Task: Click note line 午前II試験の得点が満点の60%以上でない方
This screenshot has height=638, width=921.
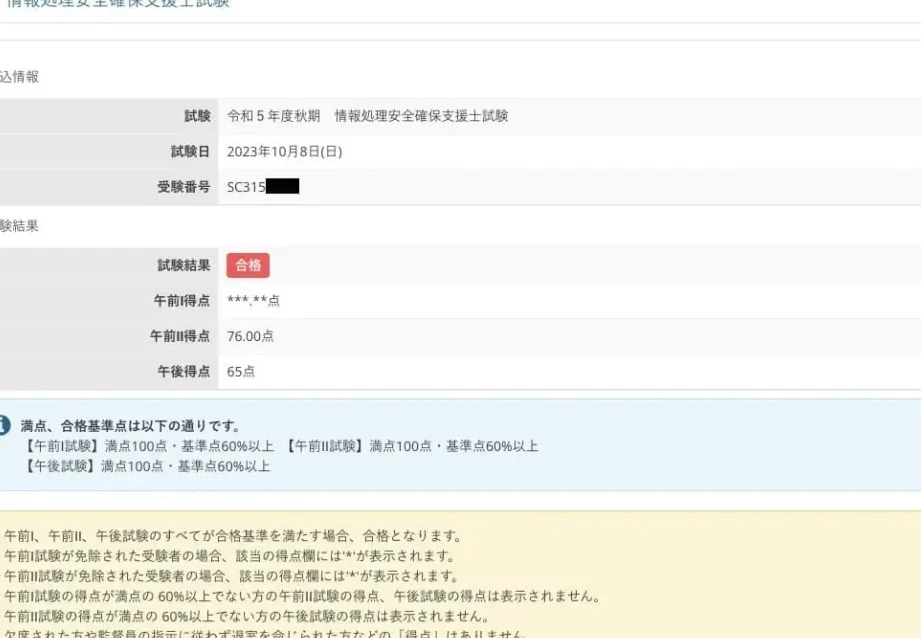Action: tap(247, 616)
